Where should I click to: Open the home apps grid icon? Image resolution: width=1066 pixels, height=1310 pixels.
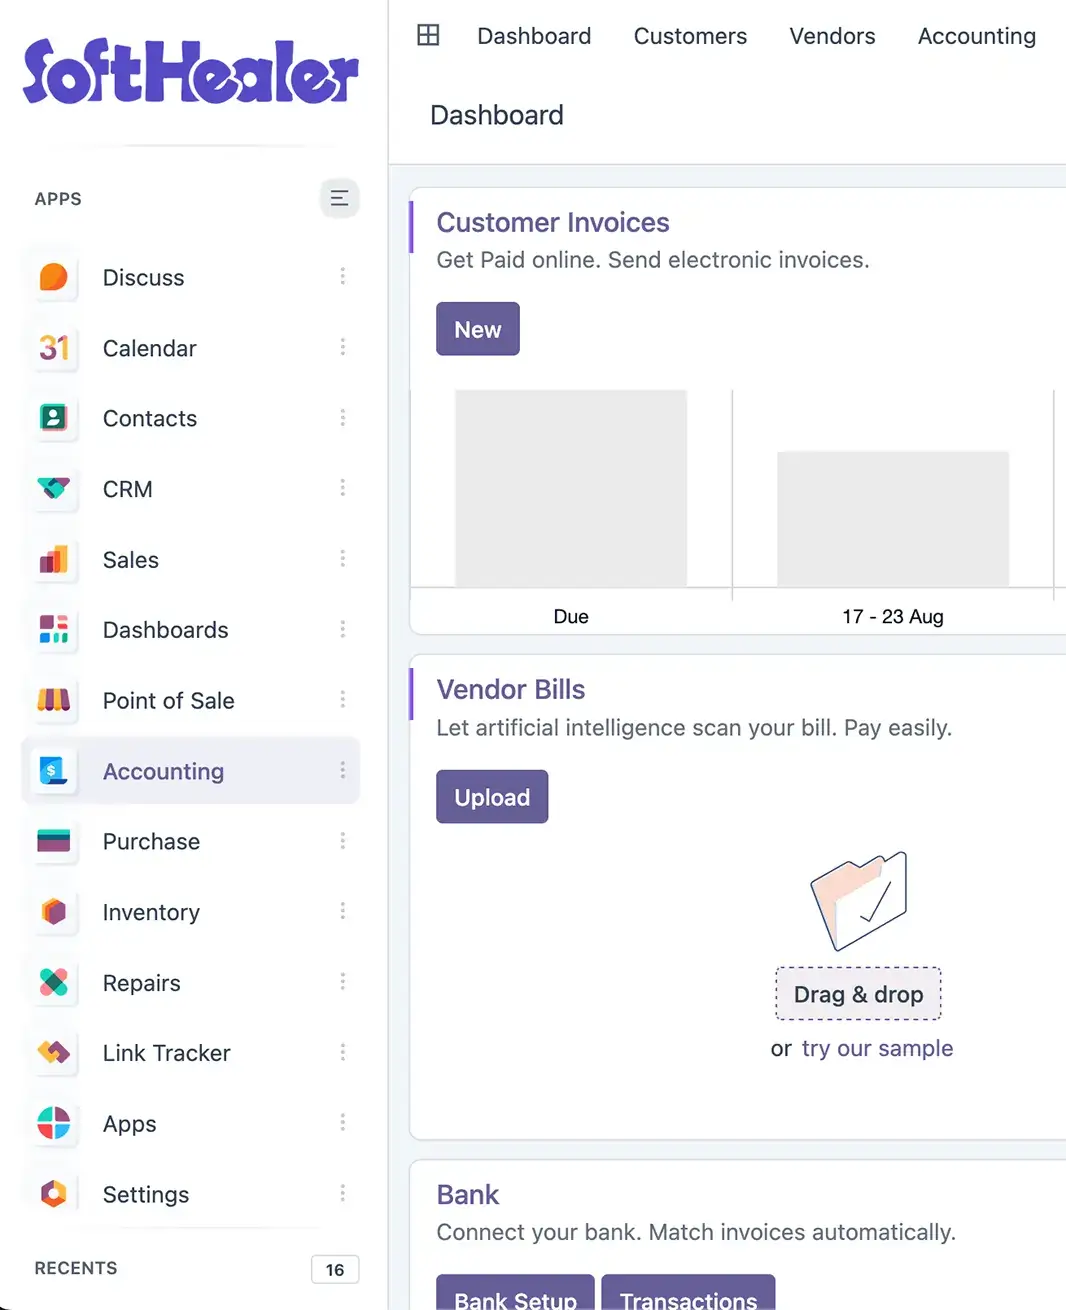[x=428, y=36]
